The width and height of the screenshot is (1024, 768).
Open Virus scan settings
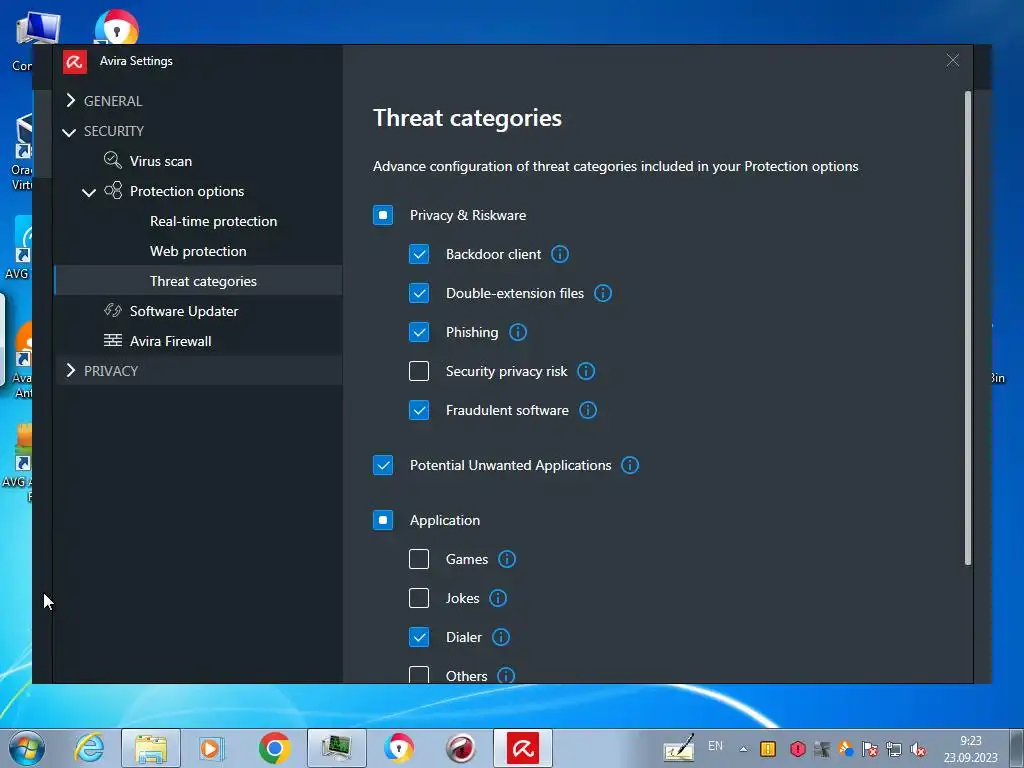pyautogui.click(x=161, y=161)
